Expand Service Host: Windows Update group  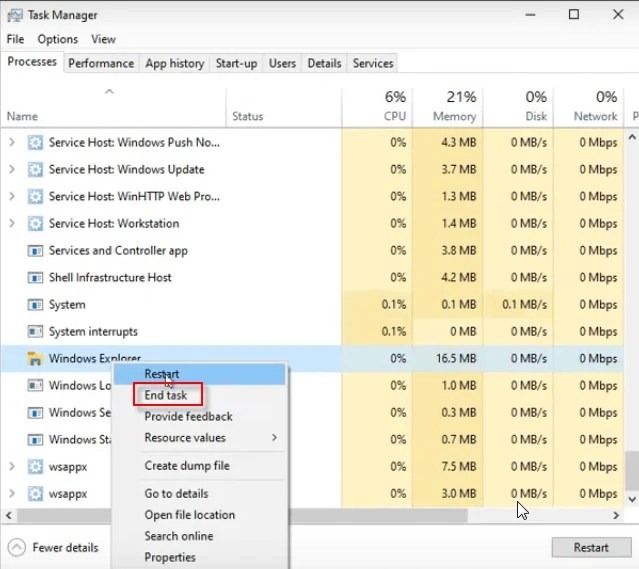tap(12, 169)
